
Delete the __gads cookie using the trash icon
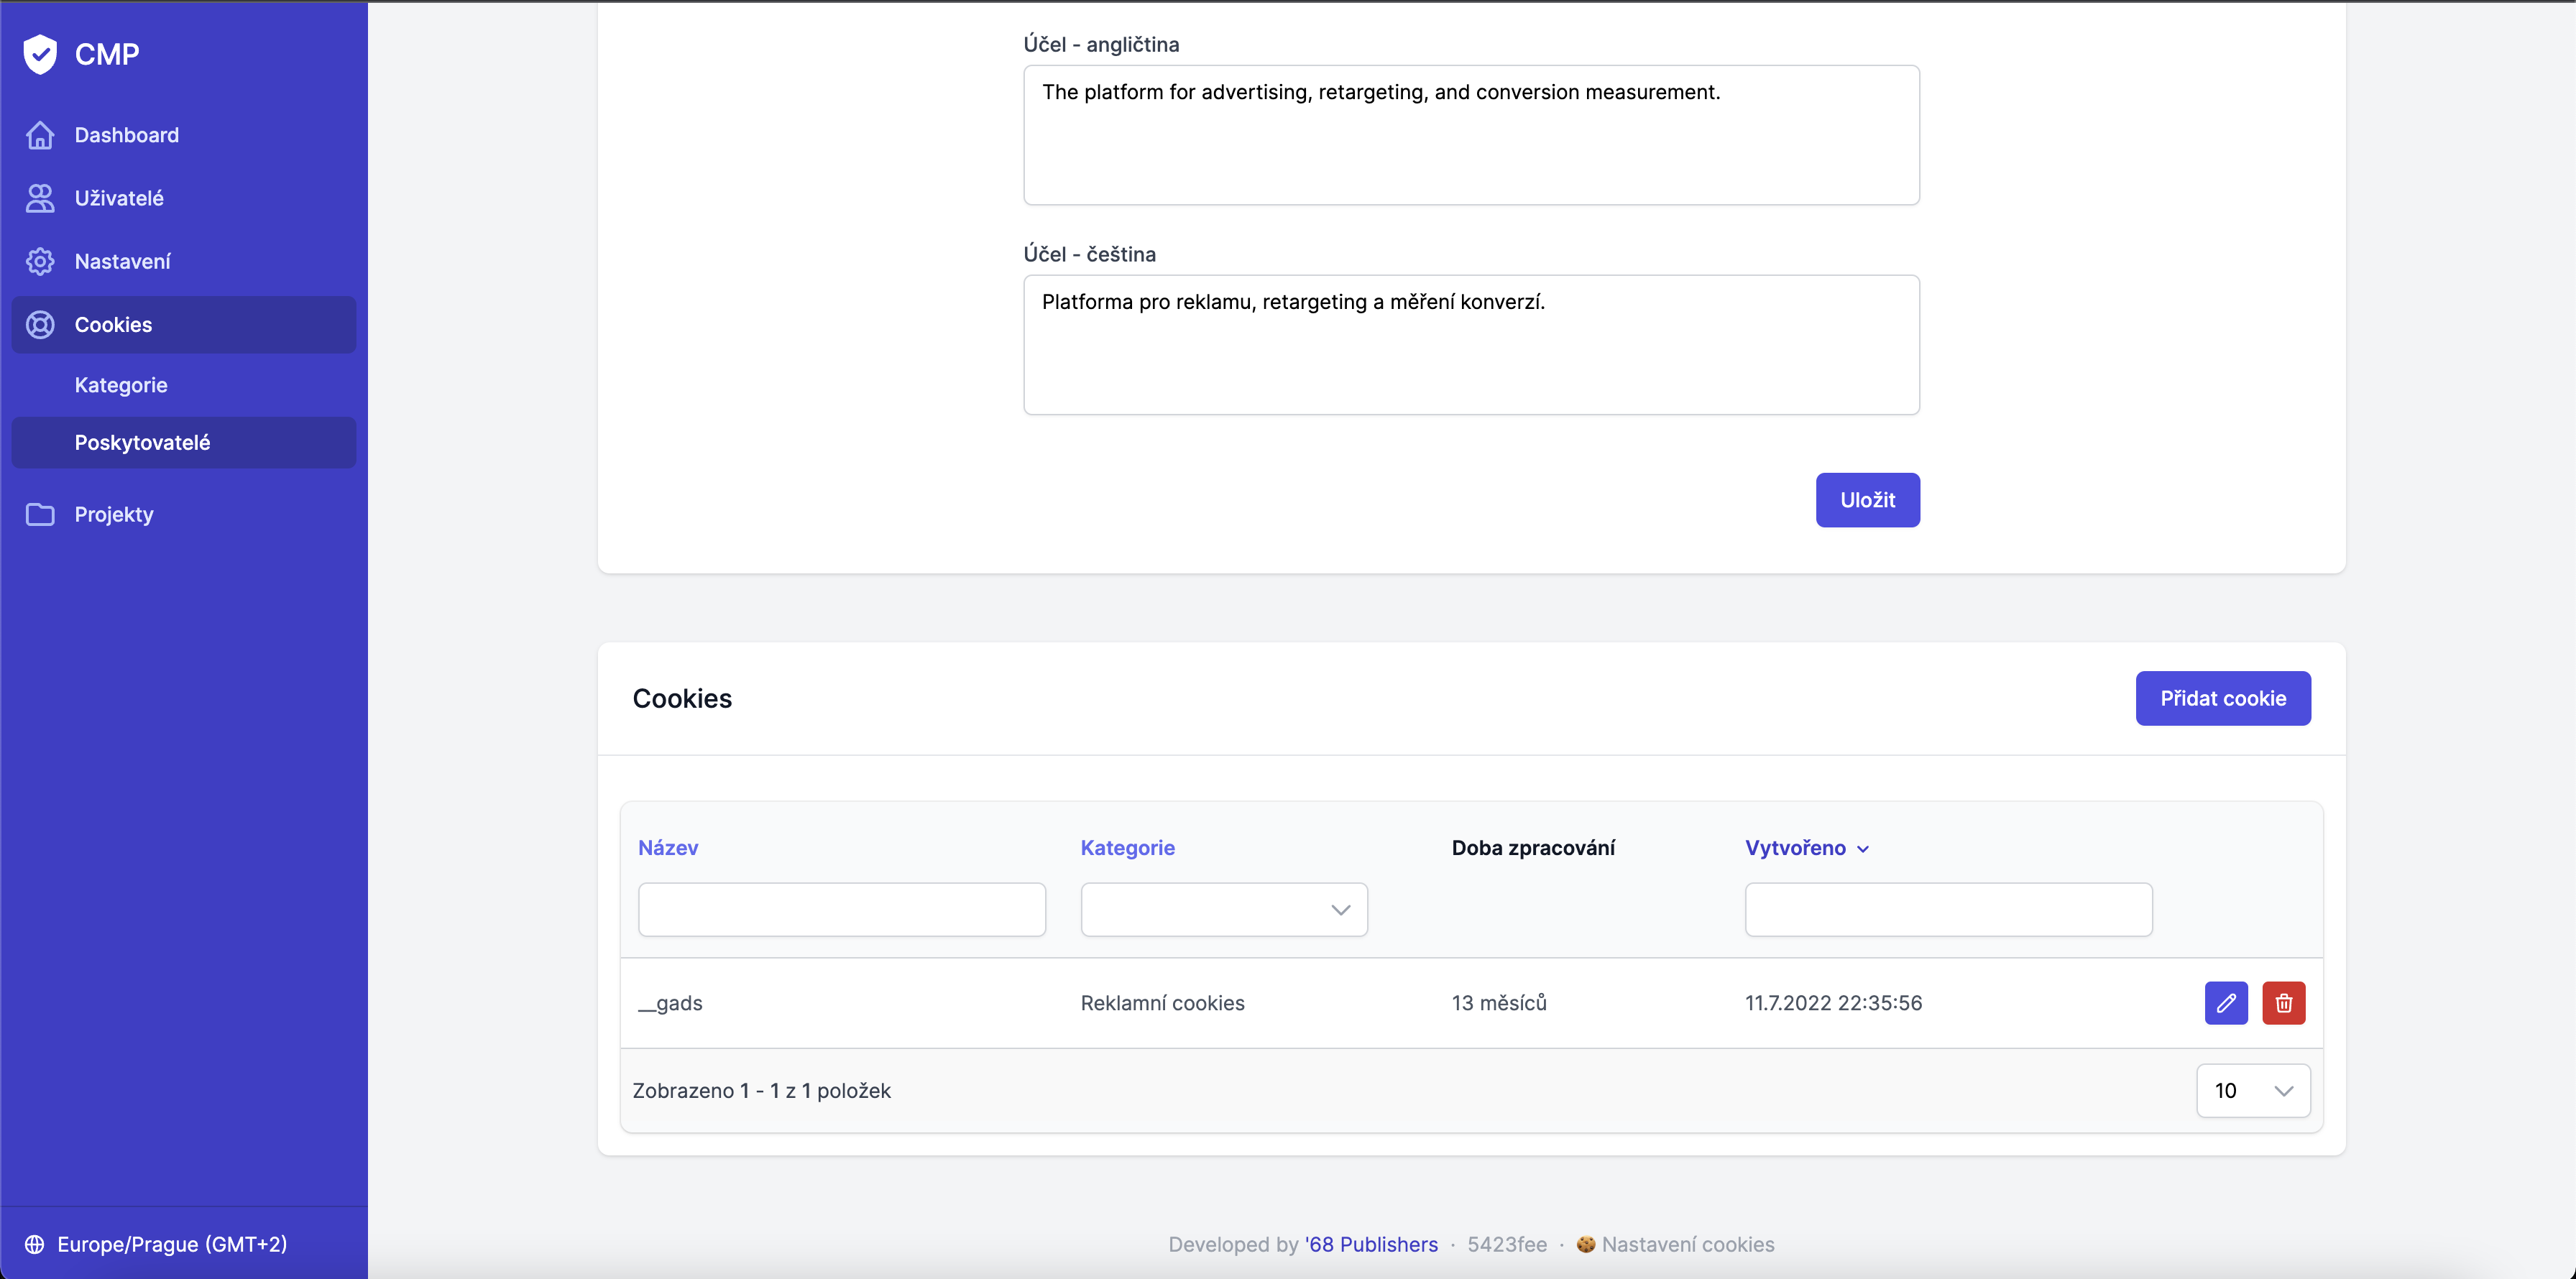tap(2284, 1002)
